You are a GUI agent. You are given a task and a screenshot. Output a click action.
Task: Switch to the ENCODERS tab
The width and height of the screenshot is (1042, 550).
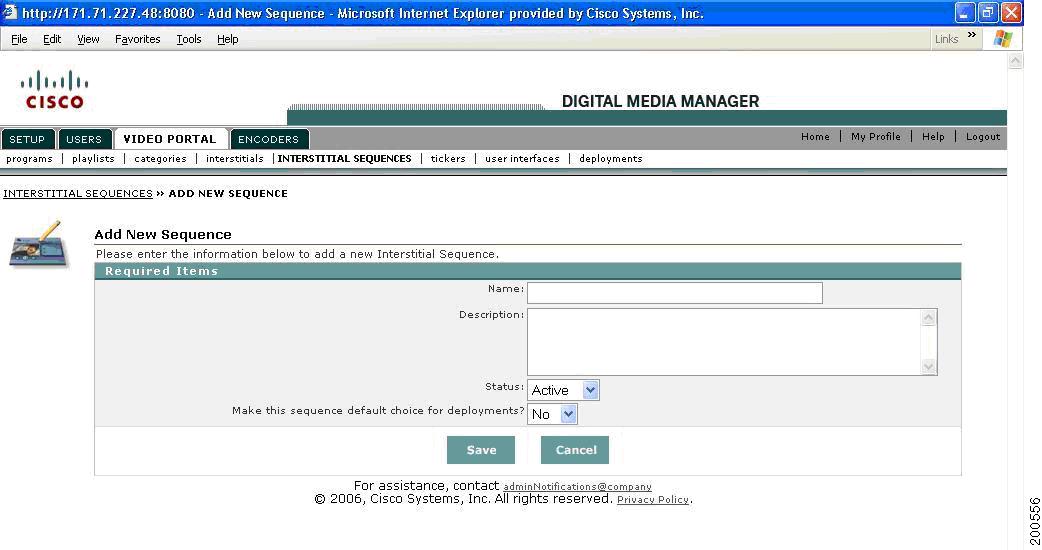pyautogui.click(x=268, y=139)
